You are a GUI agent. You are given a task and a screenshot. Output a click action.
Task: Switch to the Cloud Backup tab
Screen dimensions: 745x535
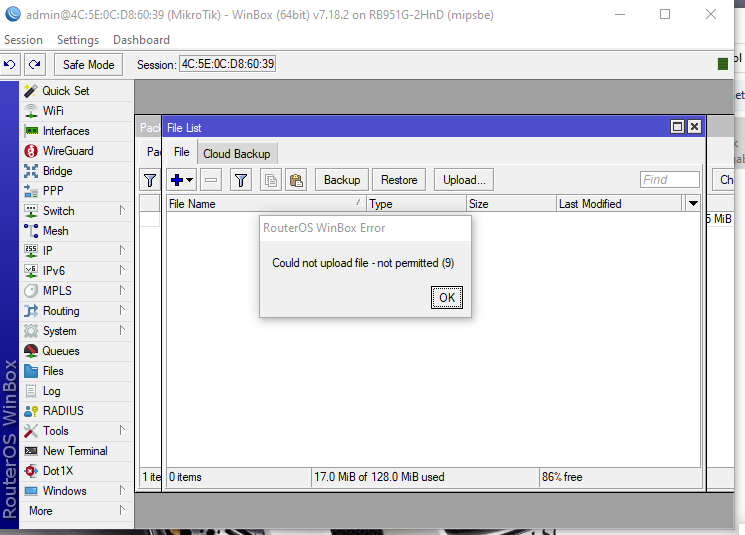237,153
